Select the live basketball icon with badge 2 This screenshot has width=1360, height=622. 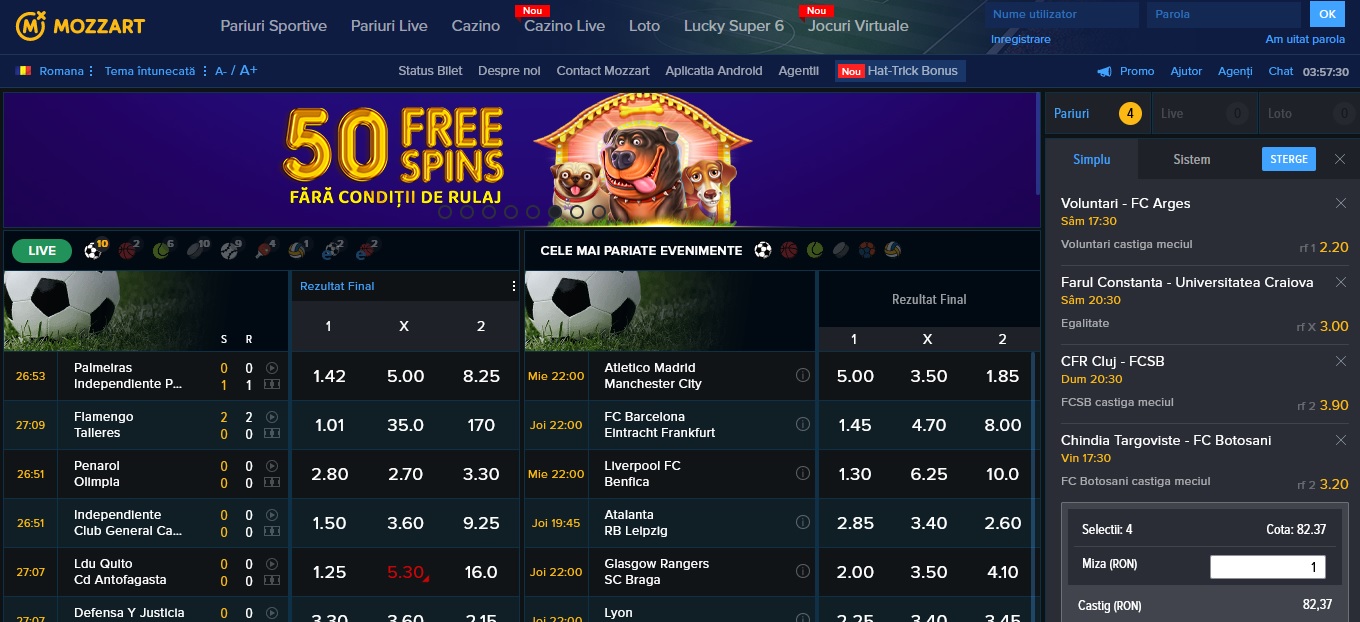click(x=128, y=250)
